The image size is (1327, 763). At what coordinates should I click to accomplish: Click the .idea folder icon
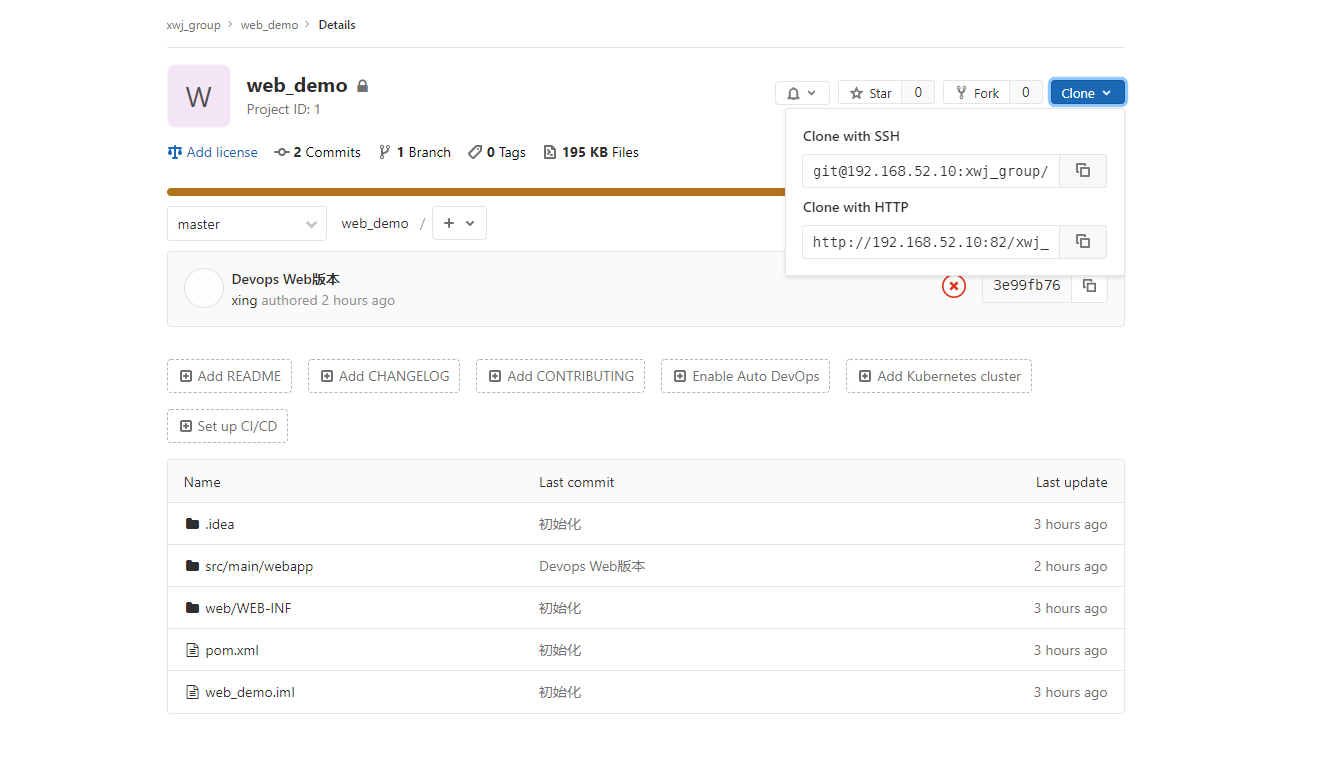tap(193, 524)
